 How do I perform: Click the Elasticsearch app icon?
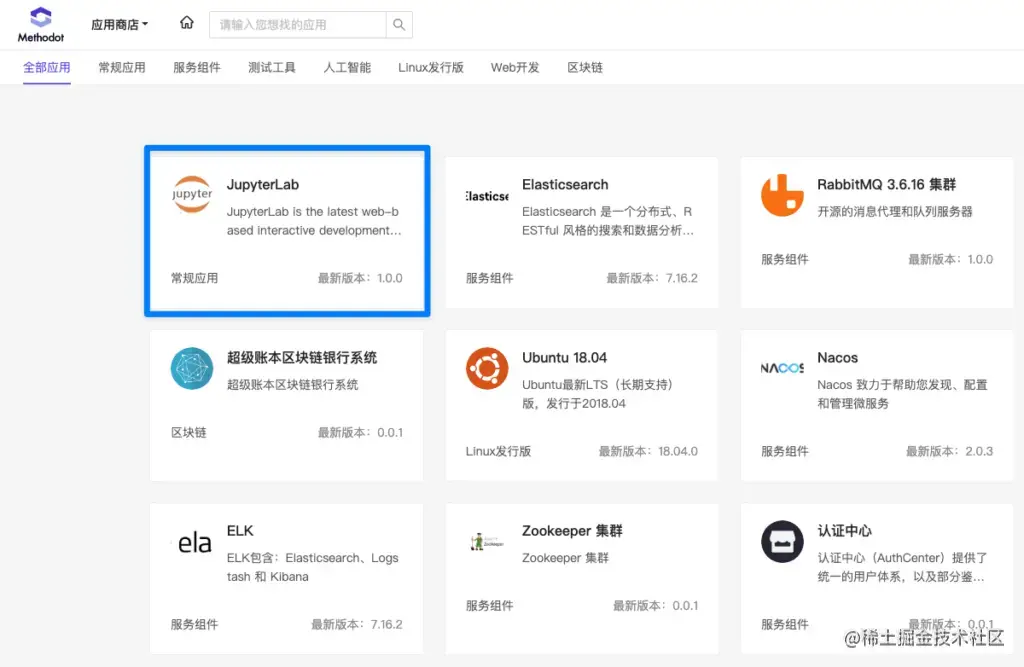[x=486, y=196]
